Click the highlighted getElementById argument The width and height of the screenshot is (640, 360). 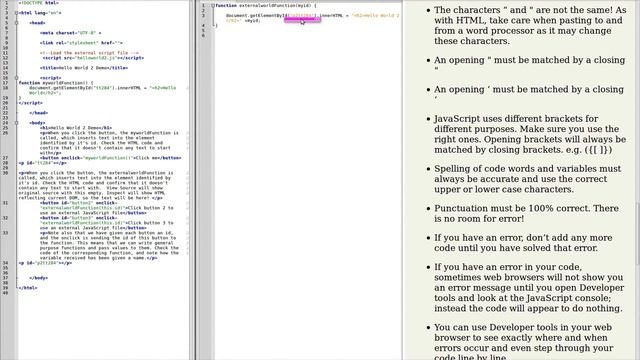[x=302, y=16]
